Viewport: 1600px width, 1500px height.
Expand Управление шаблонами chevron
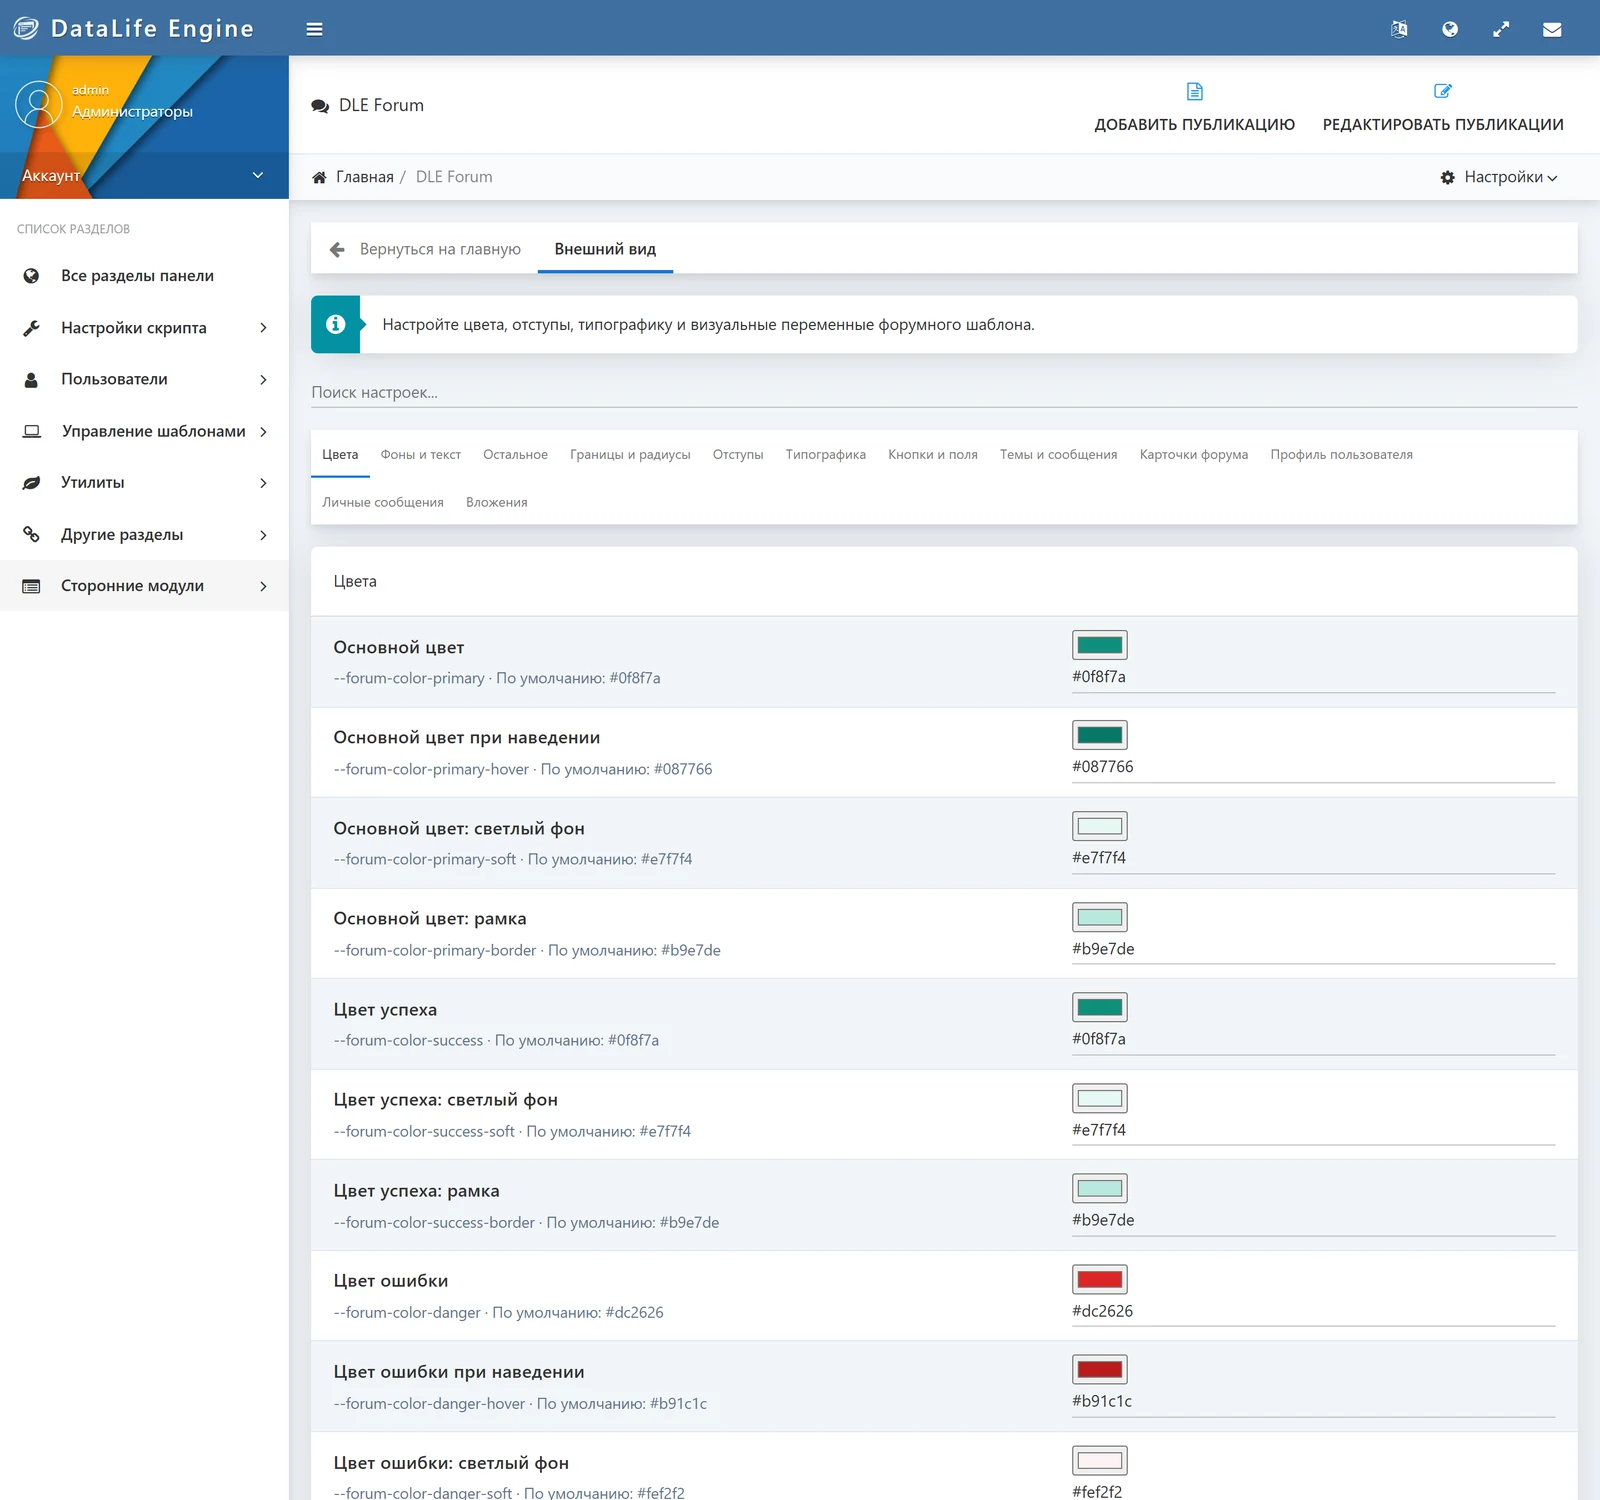click(263, 432)
